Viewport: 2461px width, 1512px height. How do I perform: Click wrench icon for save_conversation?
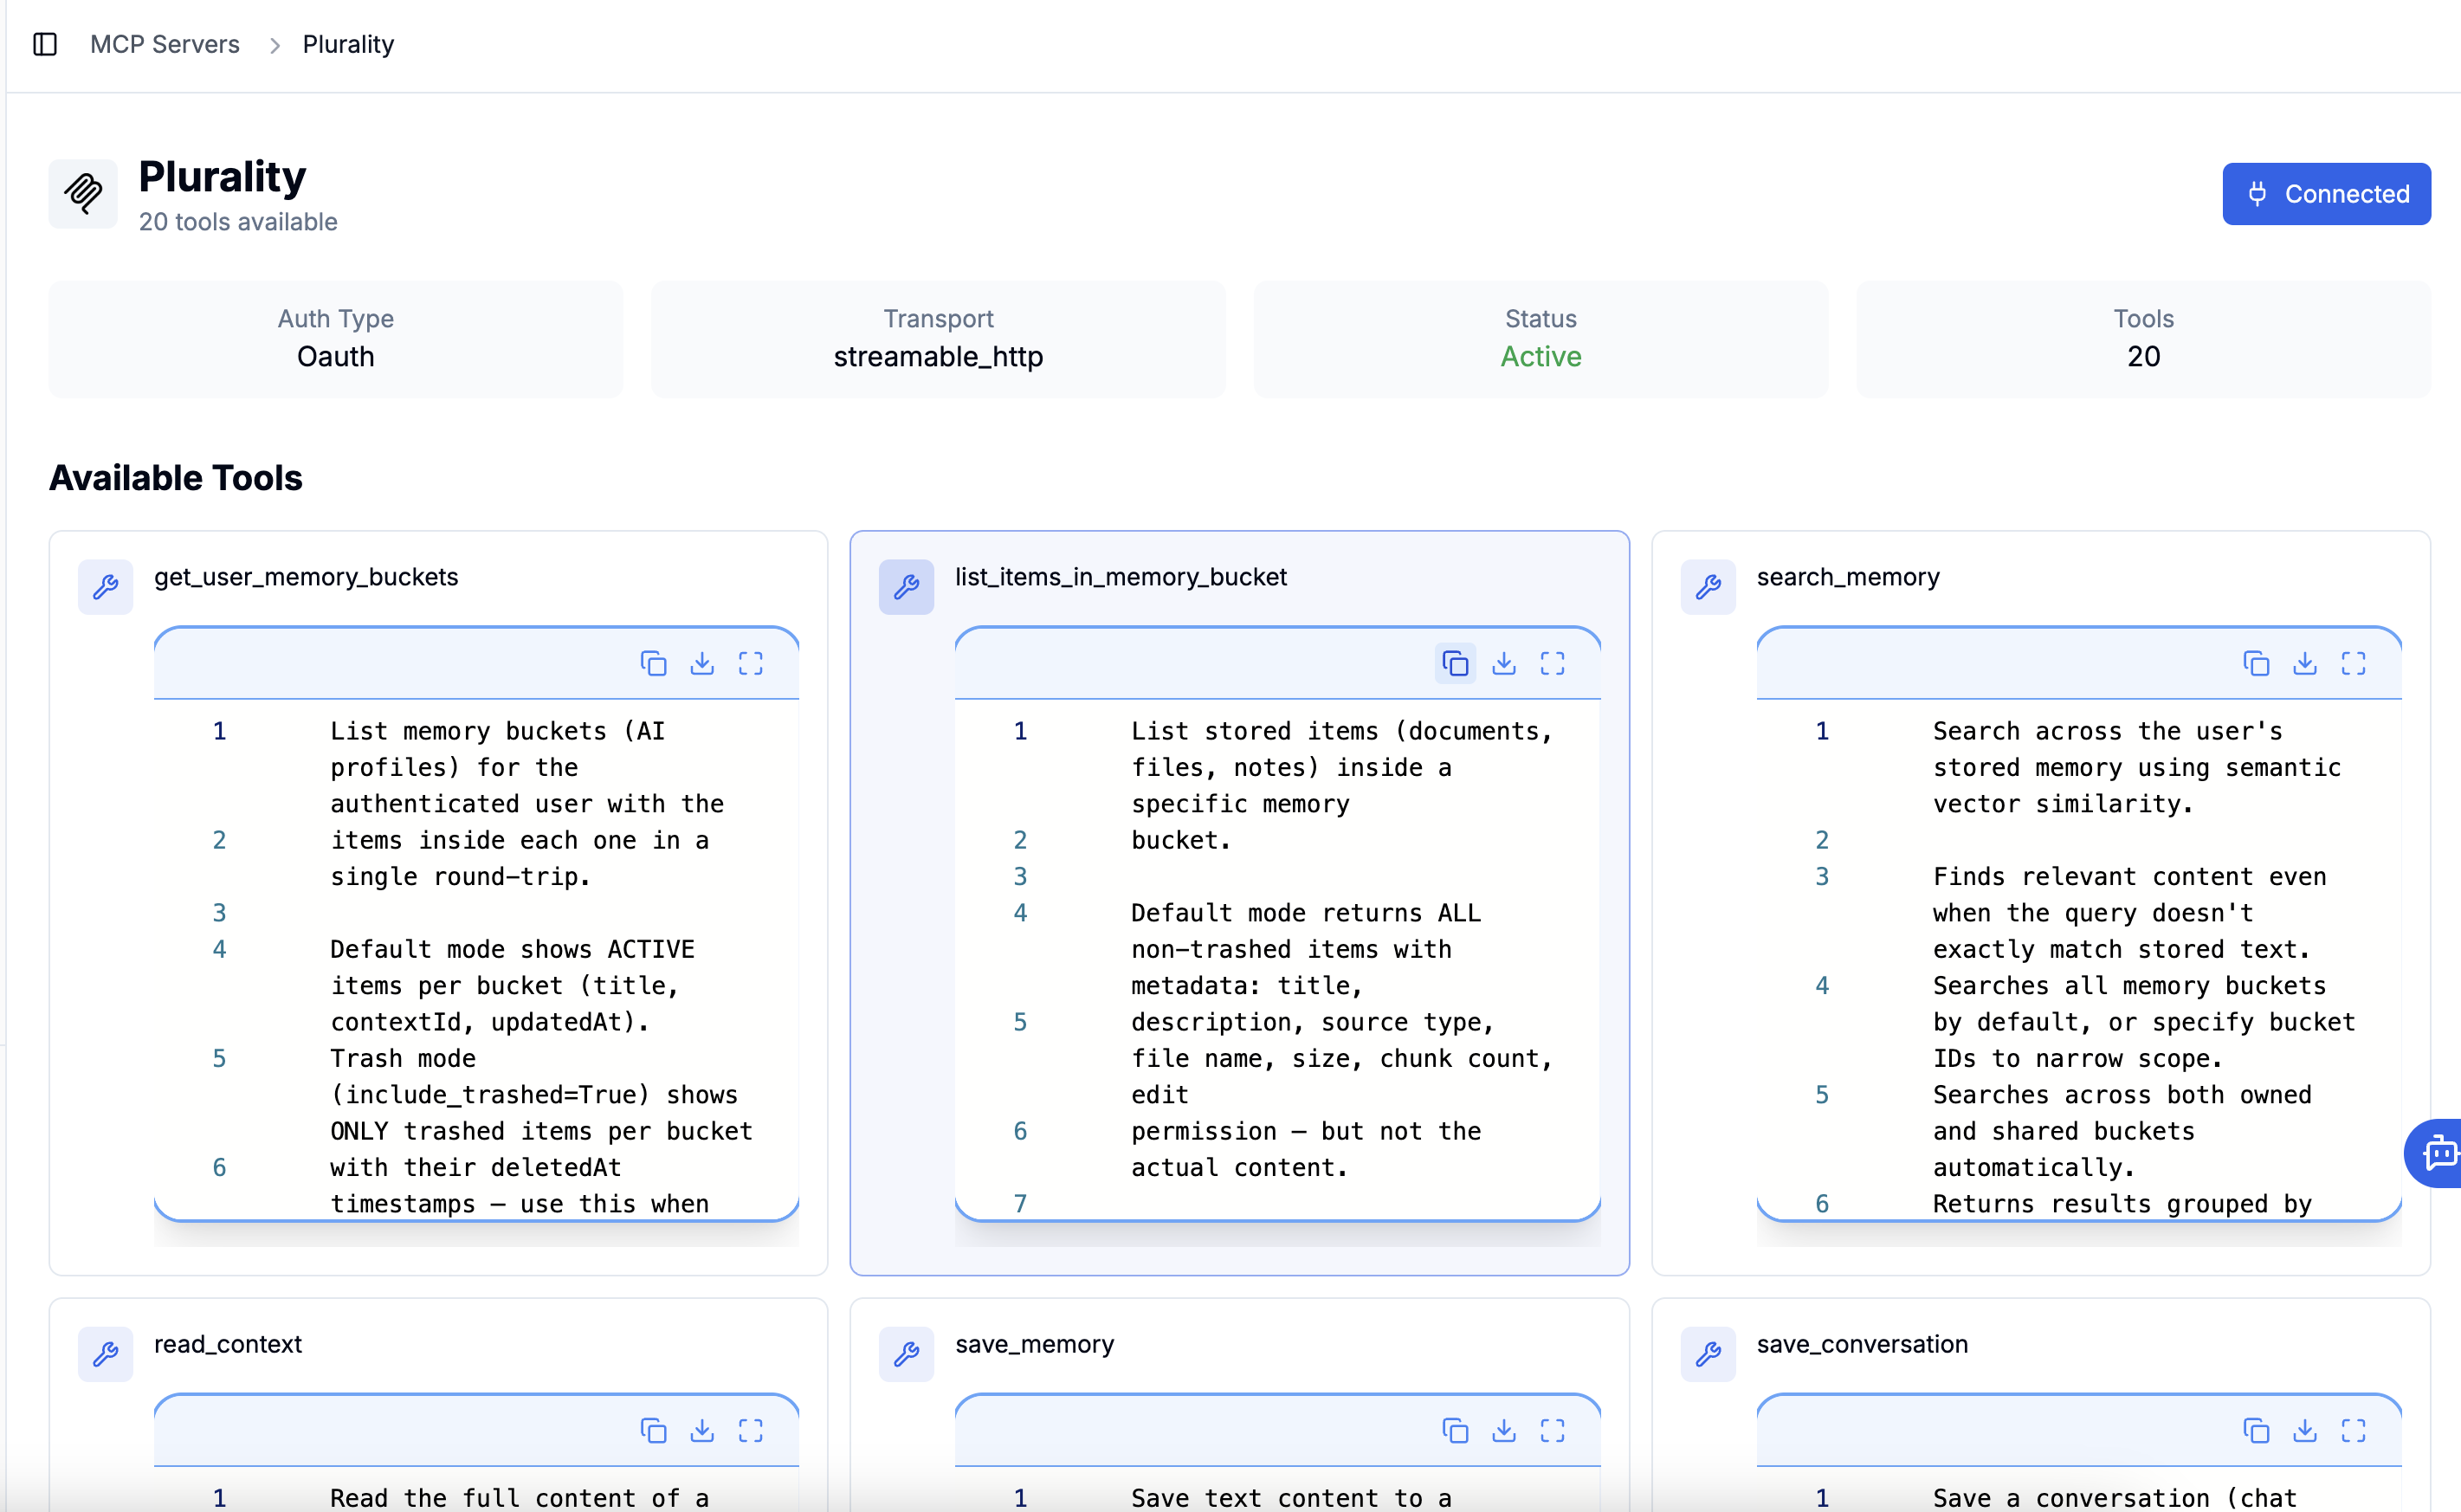click(x=1708, y=1354)
